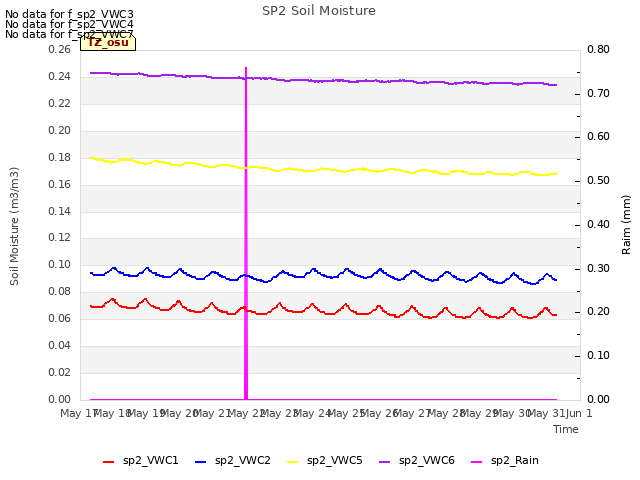640x480 pixels.
Task: Click the sp2_VWC5 yellow legend swatch
Action: point(293,462)
